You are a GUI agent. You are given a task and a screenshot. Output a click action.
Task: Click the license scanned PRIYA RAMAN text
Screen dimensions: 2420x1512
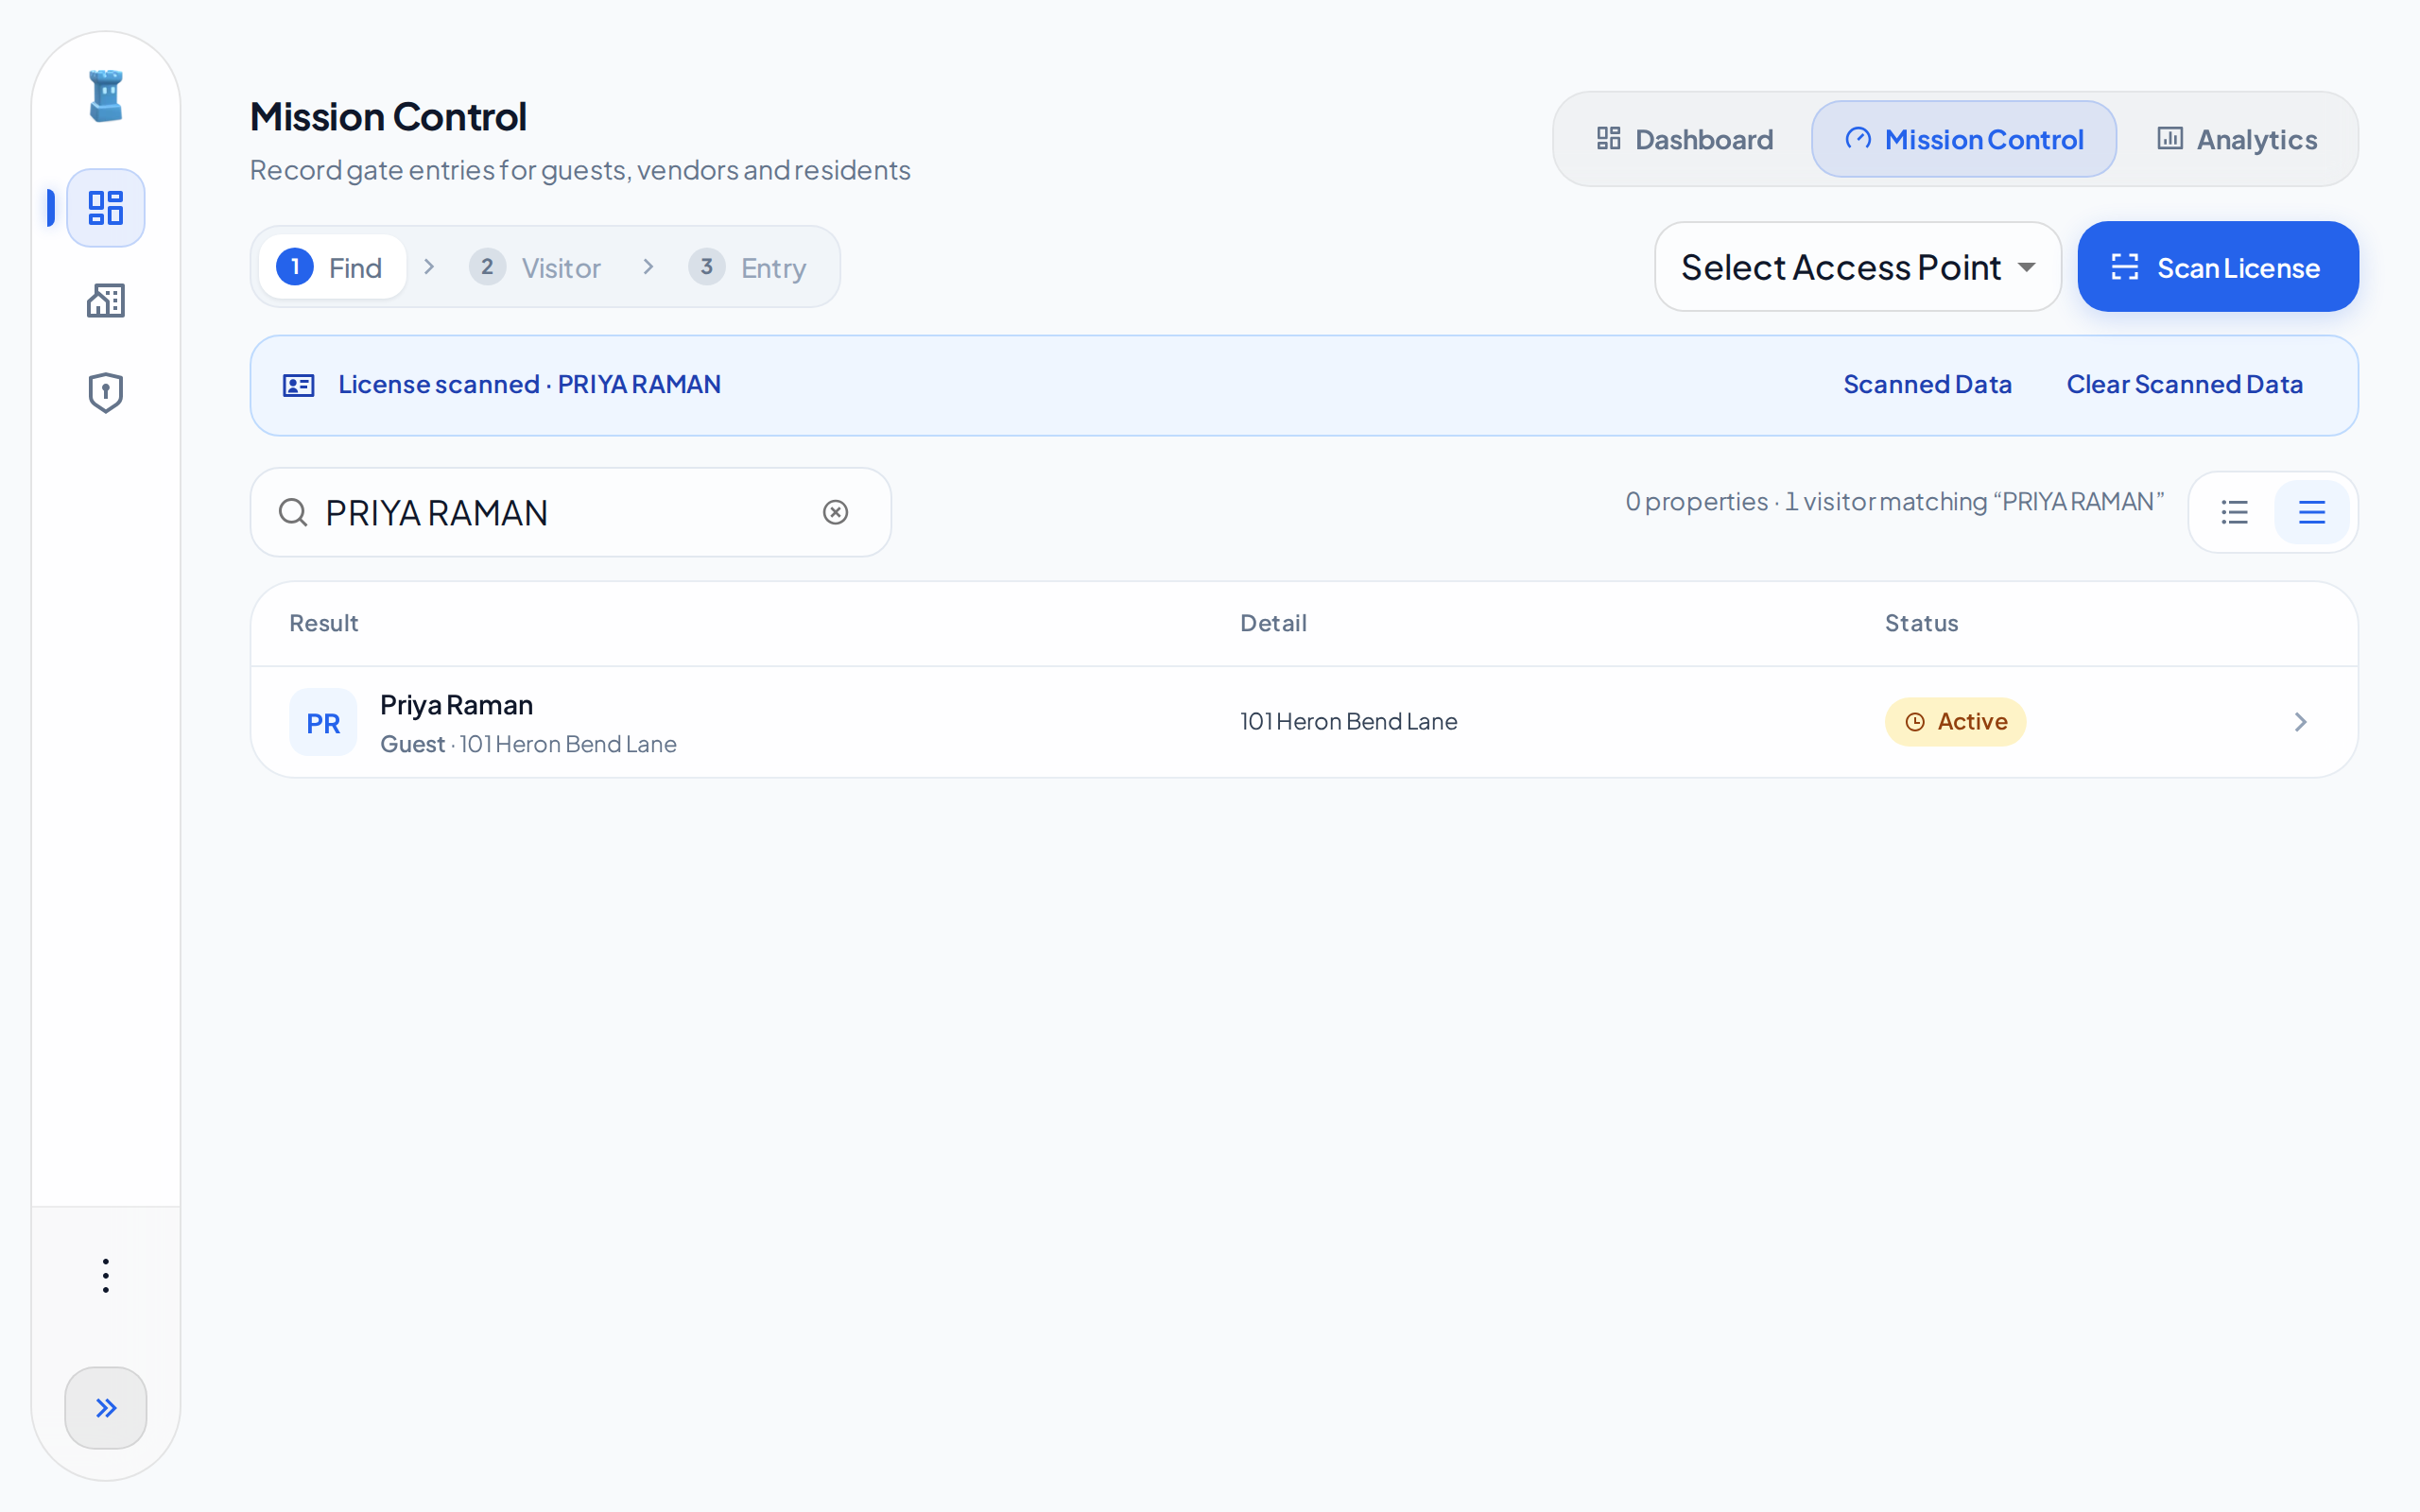click(529, 385)
